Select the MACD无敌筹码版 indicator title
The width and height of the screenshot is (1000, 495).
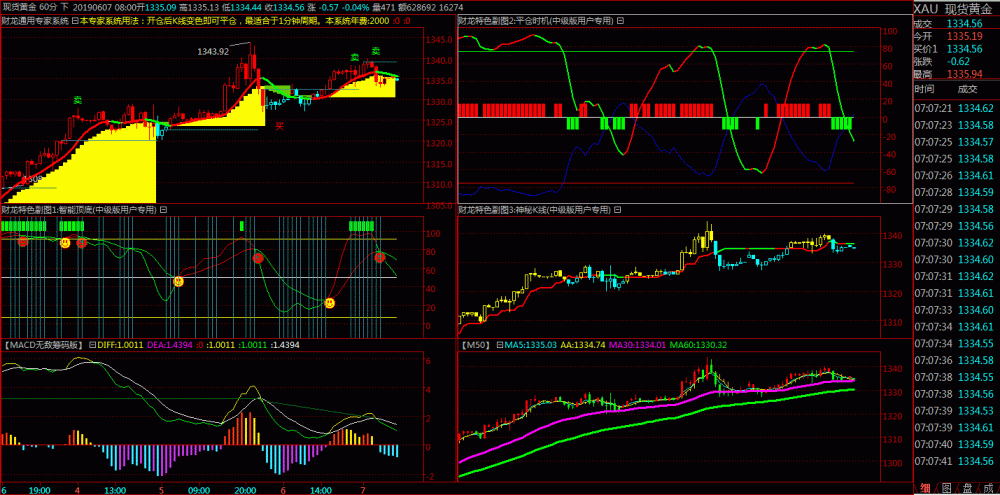pos(43,344)
